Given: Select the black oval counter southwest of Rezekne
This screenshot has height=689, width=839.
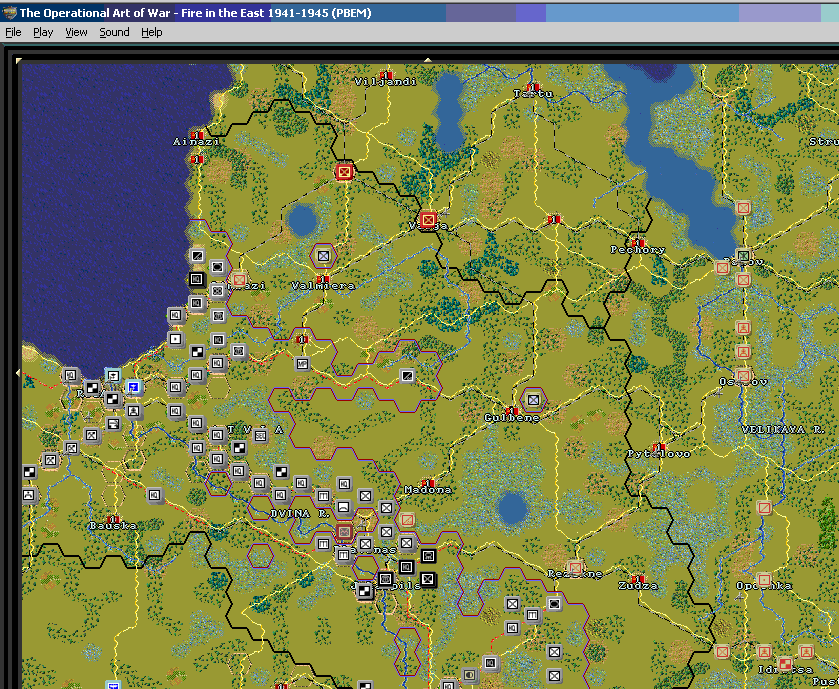Looking at the screenshot, I should click(x=554, y=604).
